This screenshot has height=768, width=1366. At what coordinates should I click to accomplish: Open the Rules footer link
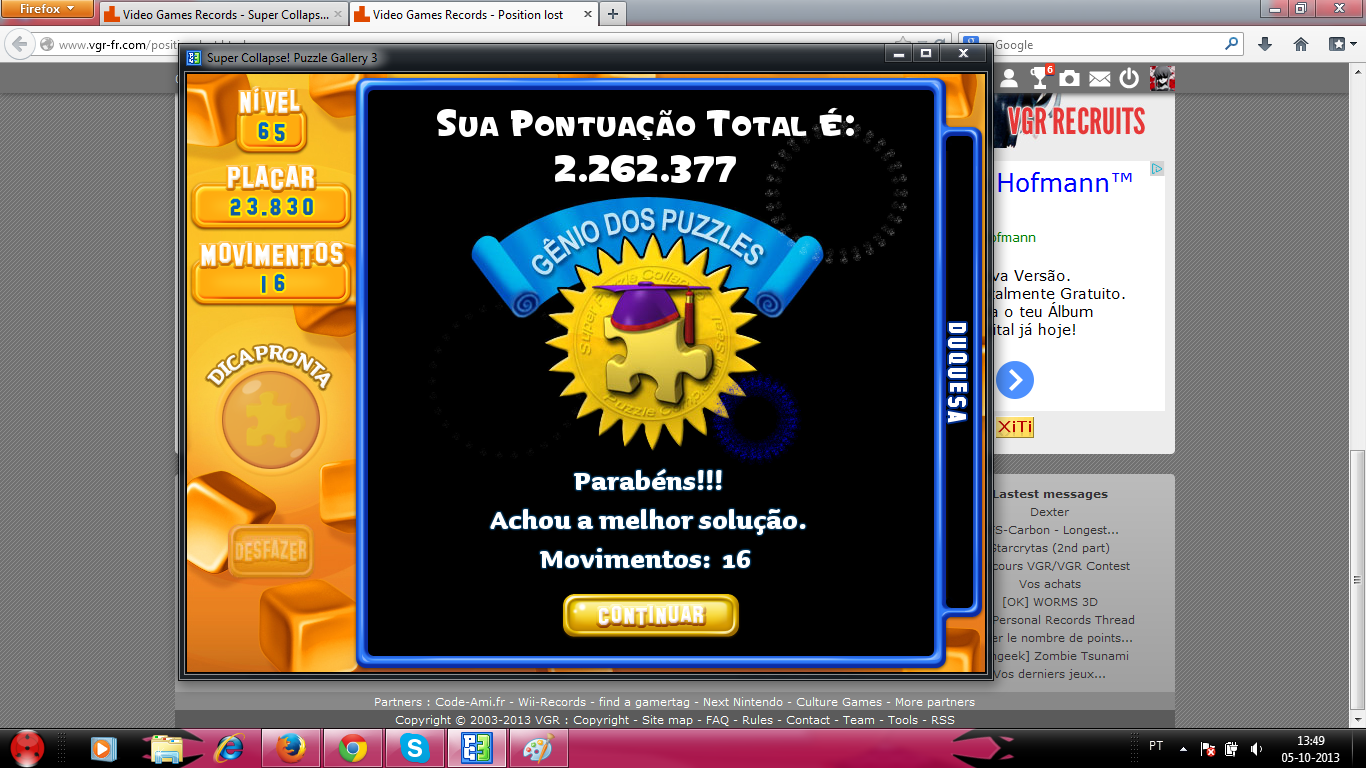(757, 720)
